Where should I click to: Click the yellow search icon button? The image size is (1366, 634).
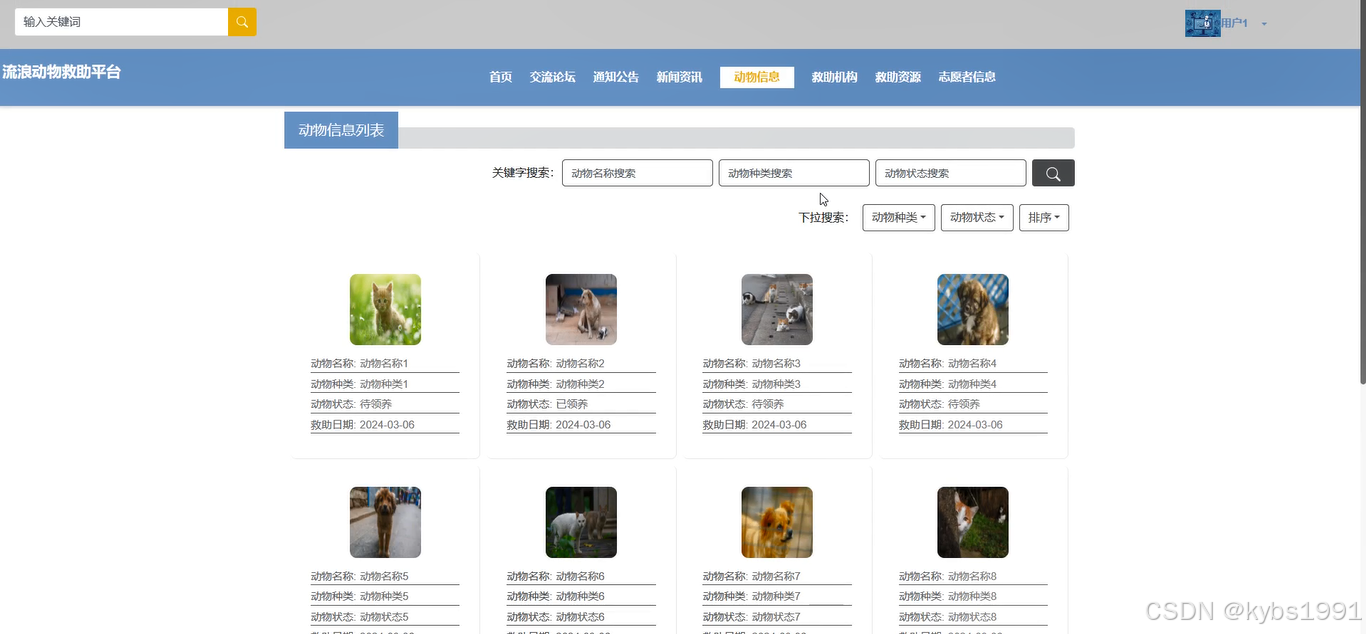coord(242,22)
